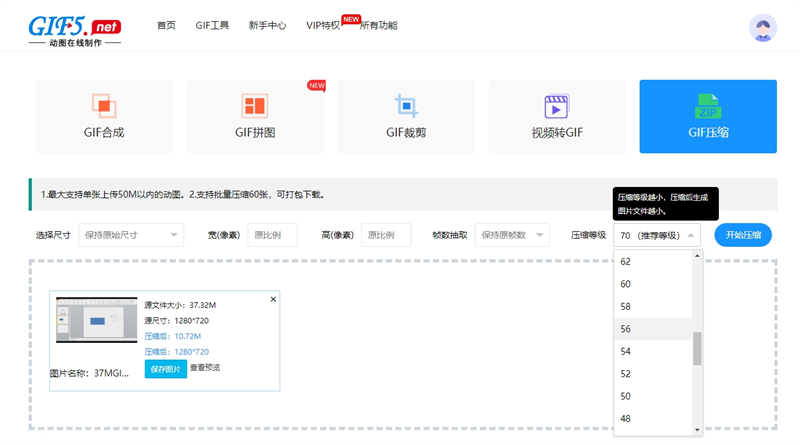The image size is (800, 445).
Task: Open the user avatar profile
Action: (x=763, y=28)
